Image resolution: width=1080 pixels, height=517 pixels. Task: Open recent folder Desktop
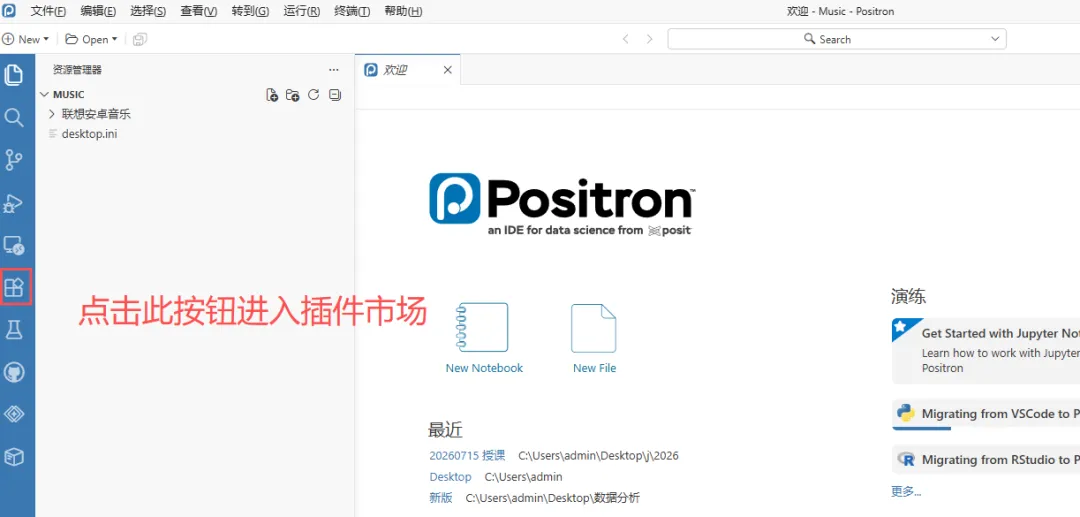(450, 477)
